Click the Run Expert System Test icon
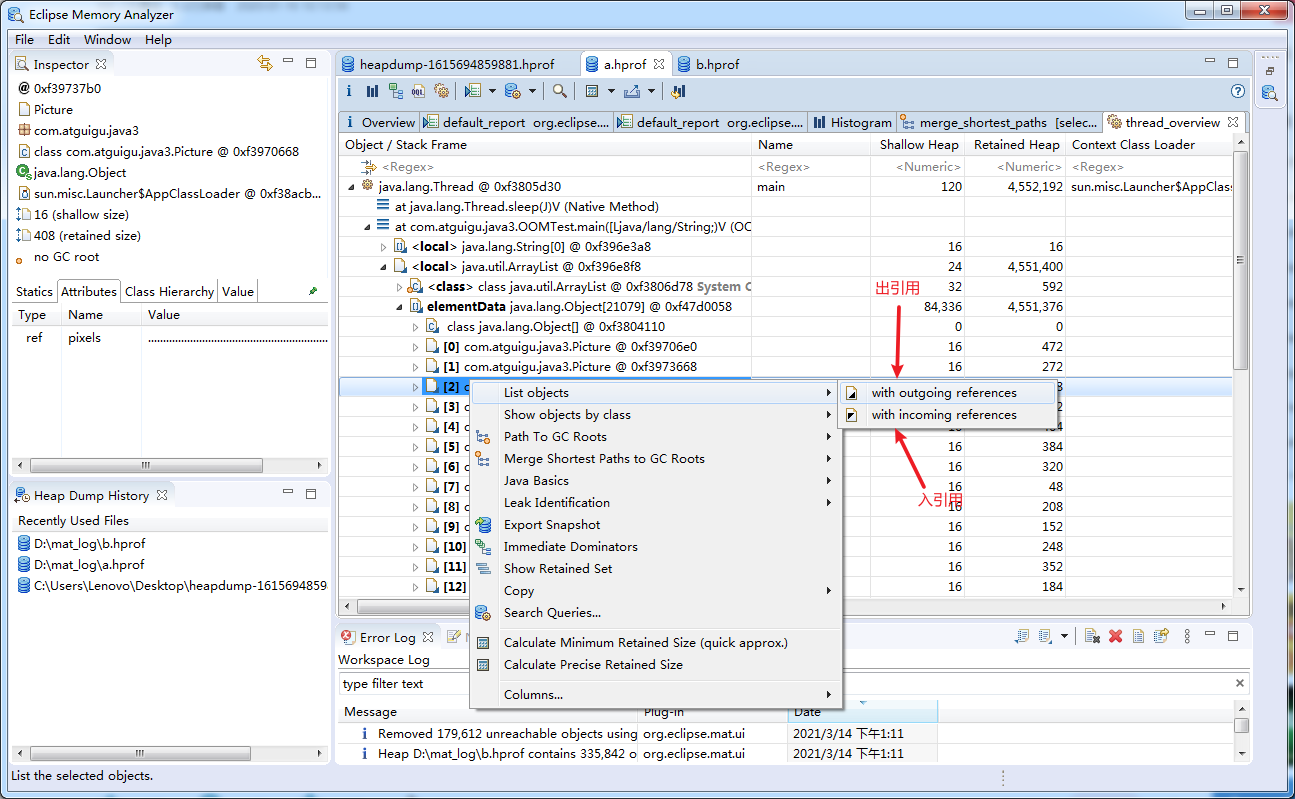The width and height of the screenshot is (1295, 799). tap(473, 91)
